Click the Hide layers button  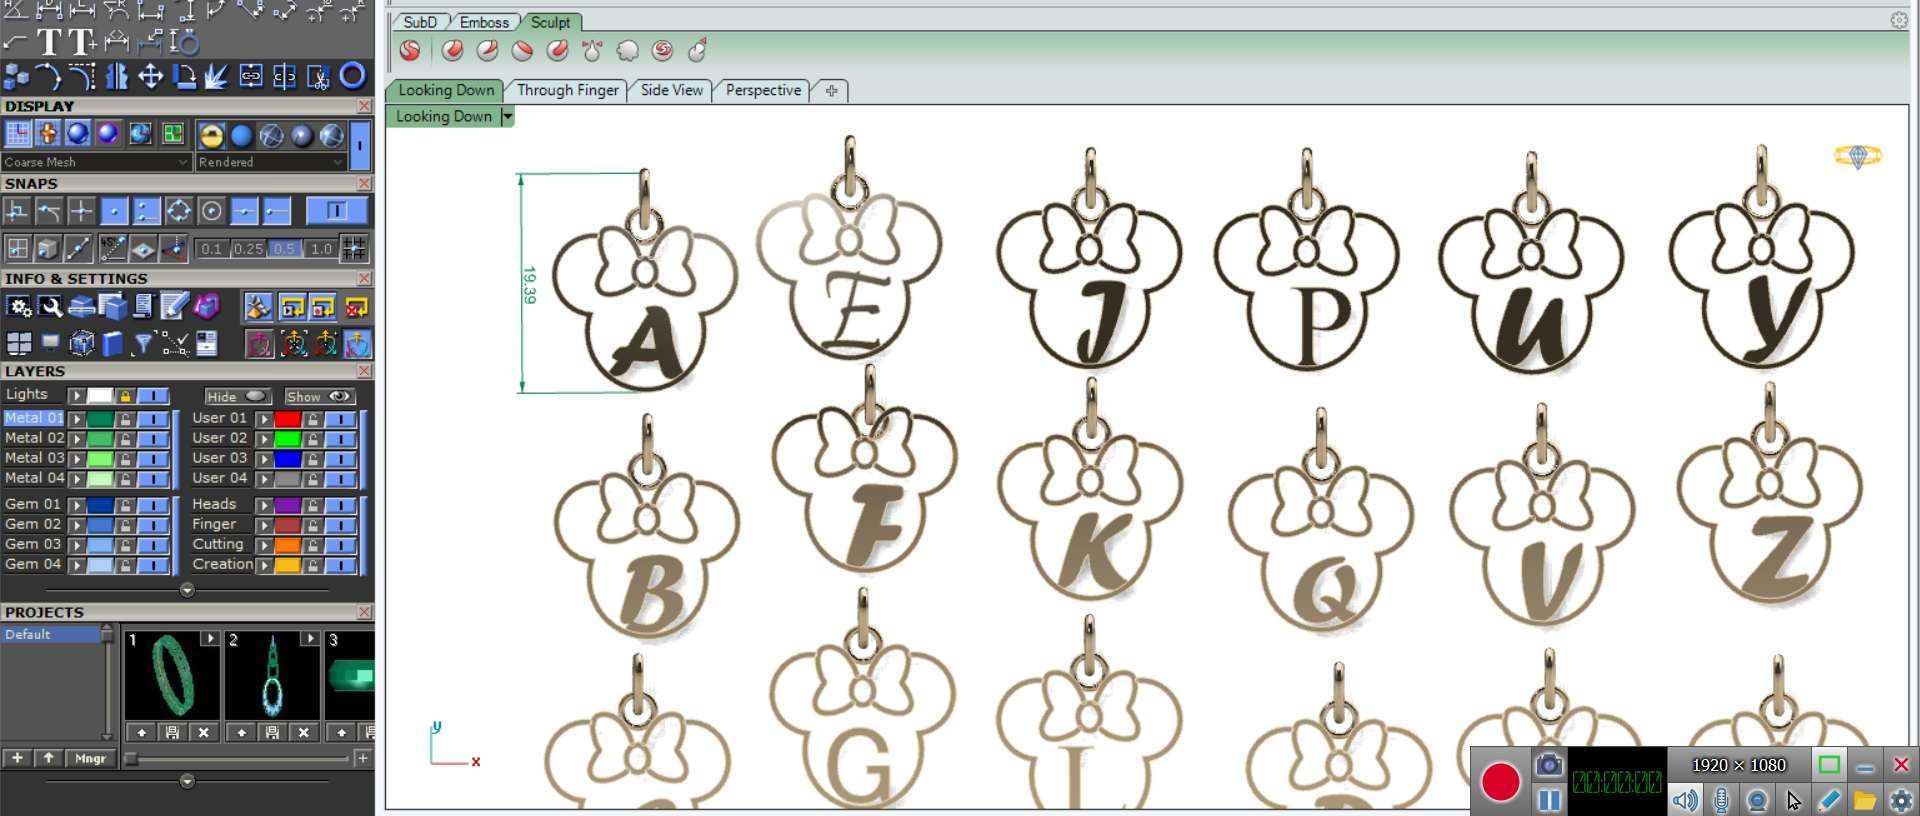(x=237, y=396)
